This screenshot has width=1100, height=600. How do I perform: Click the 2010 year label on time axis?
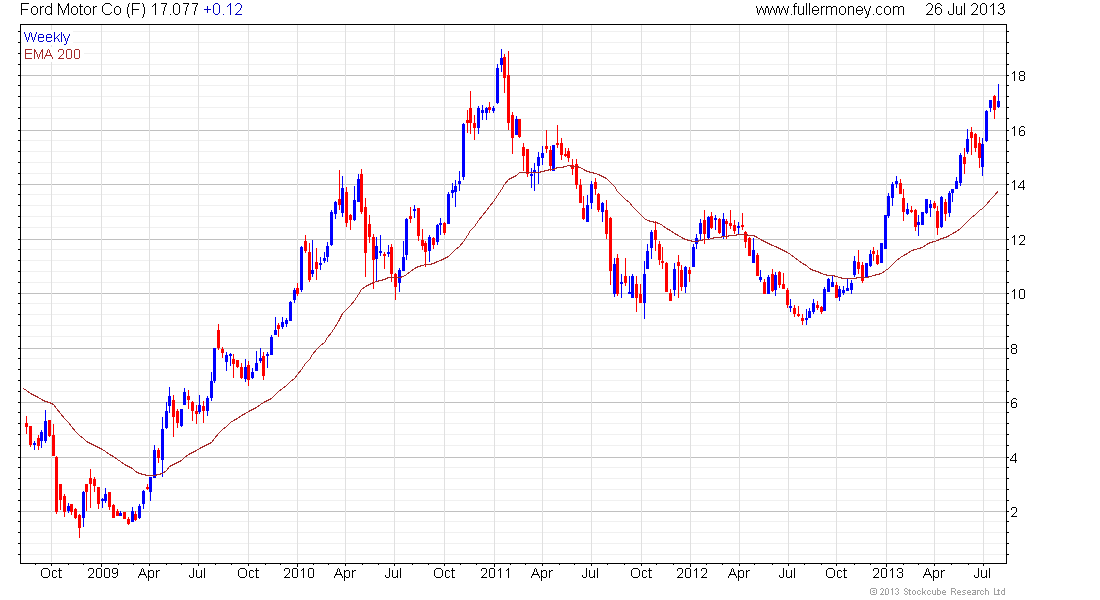click(299, 573)
